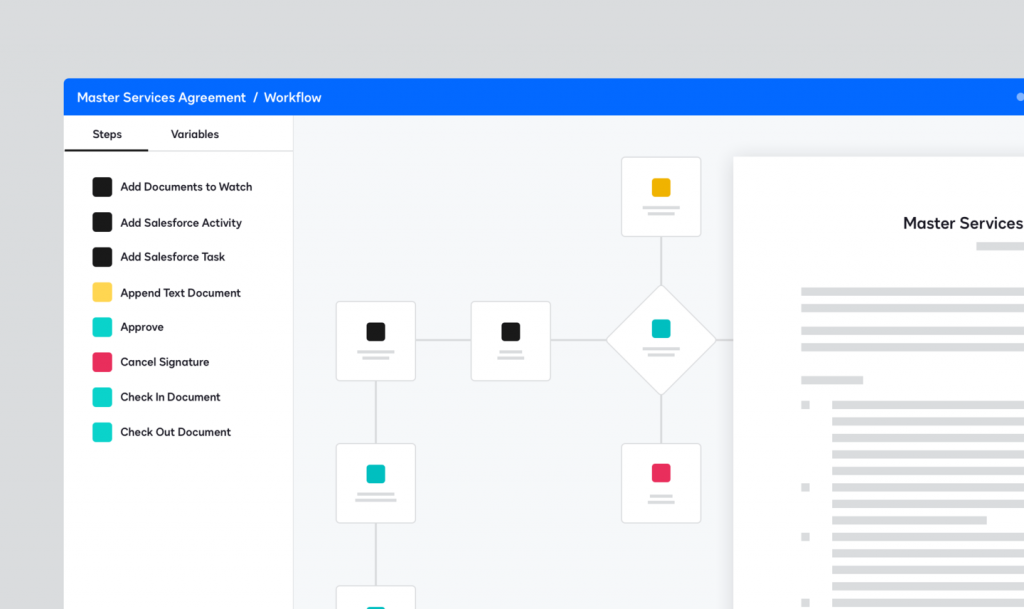Select the Add Documents to Watch step icon

click(102, 187)
